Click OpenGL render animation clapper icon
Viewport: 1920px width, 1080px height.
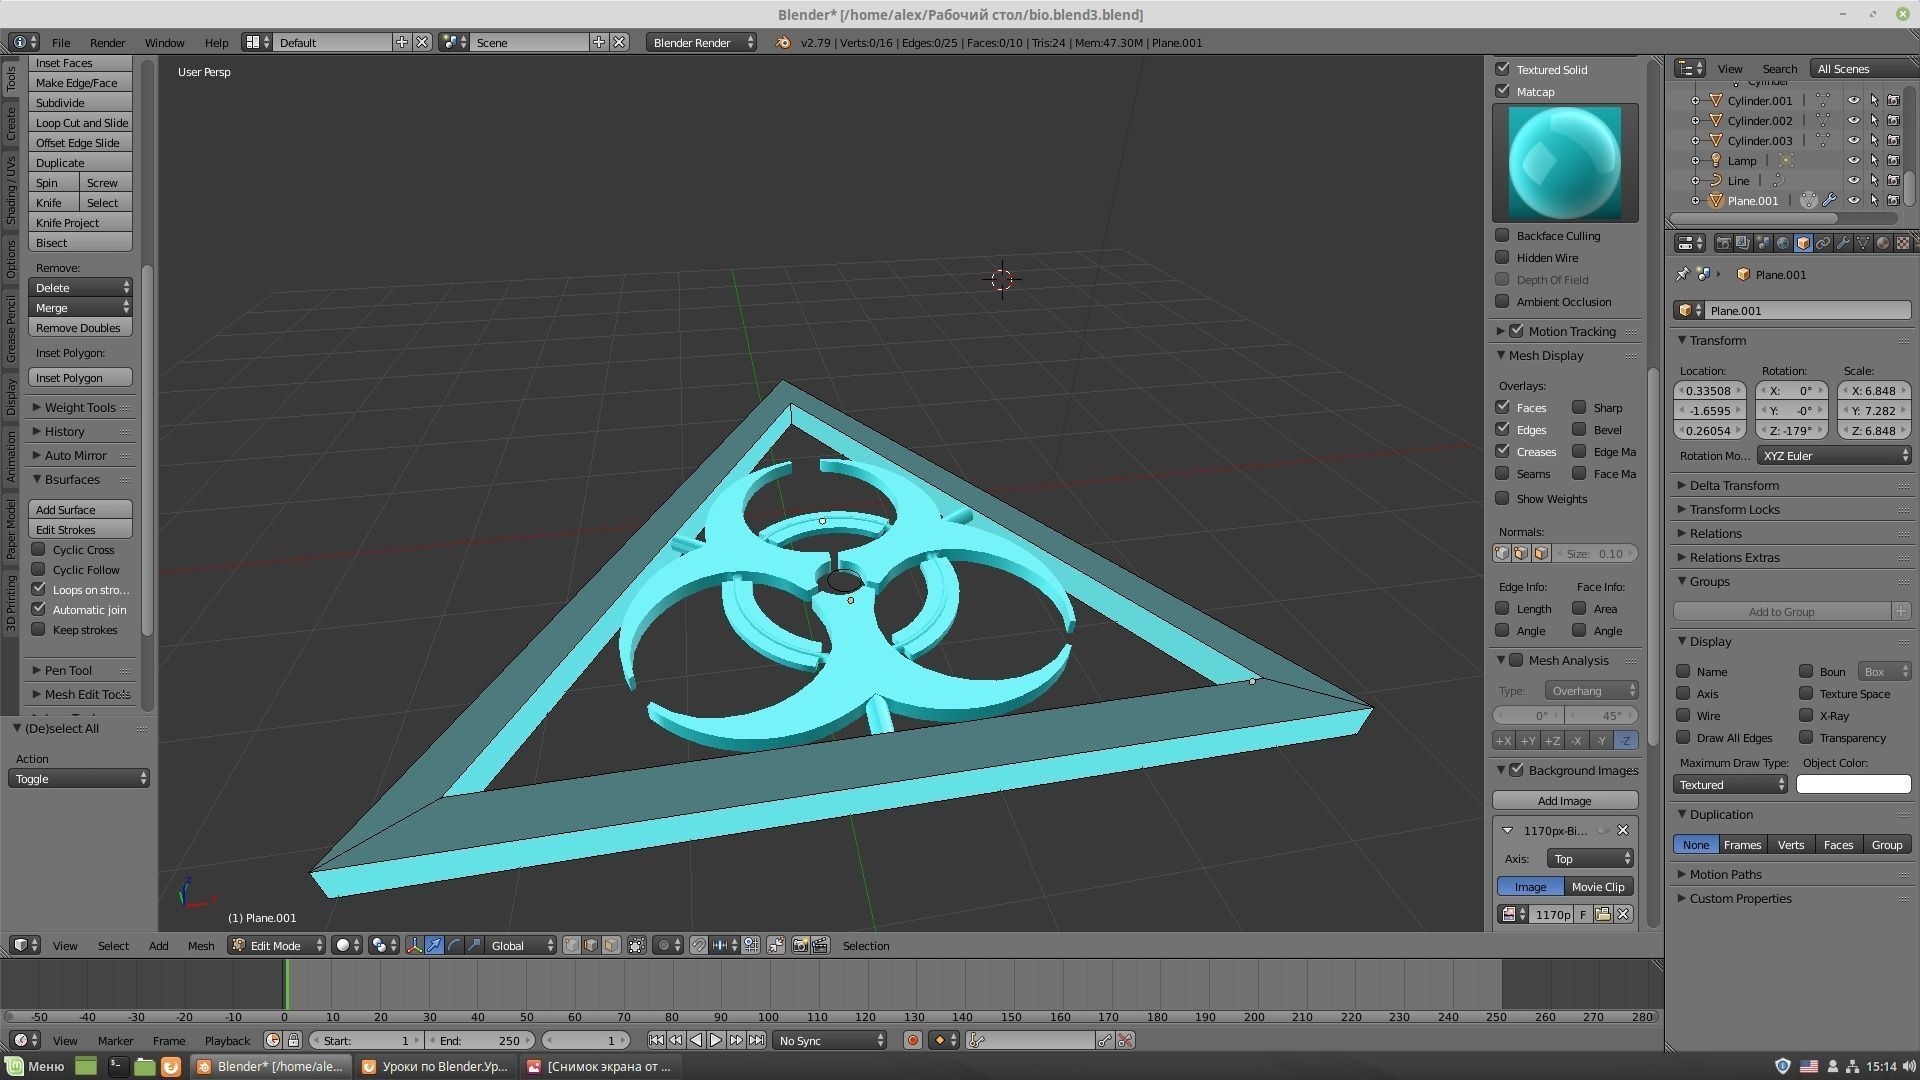pyautogui.click(x=820, y=945)
